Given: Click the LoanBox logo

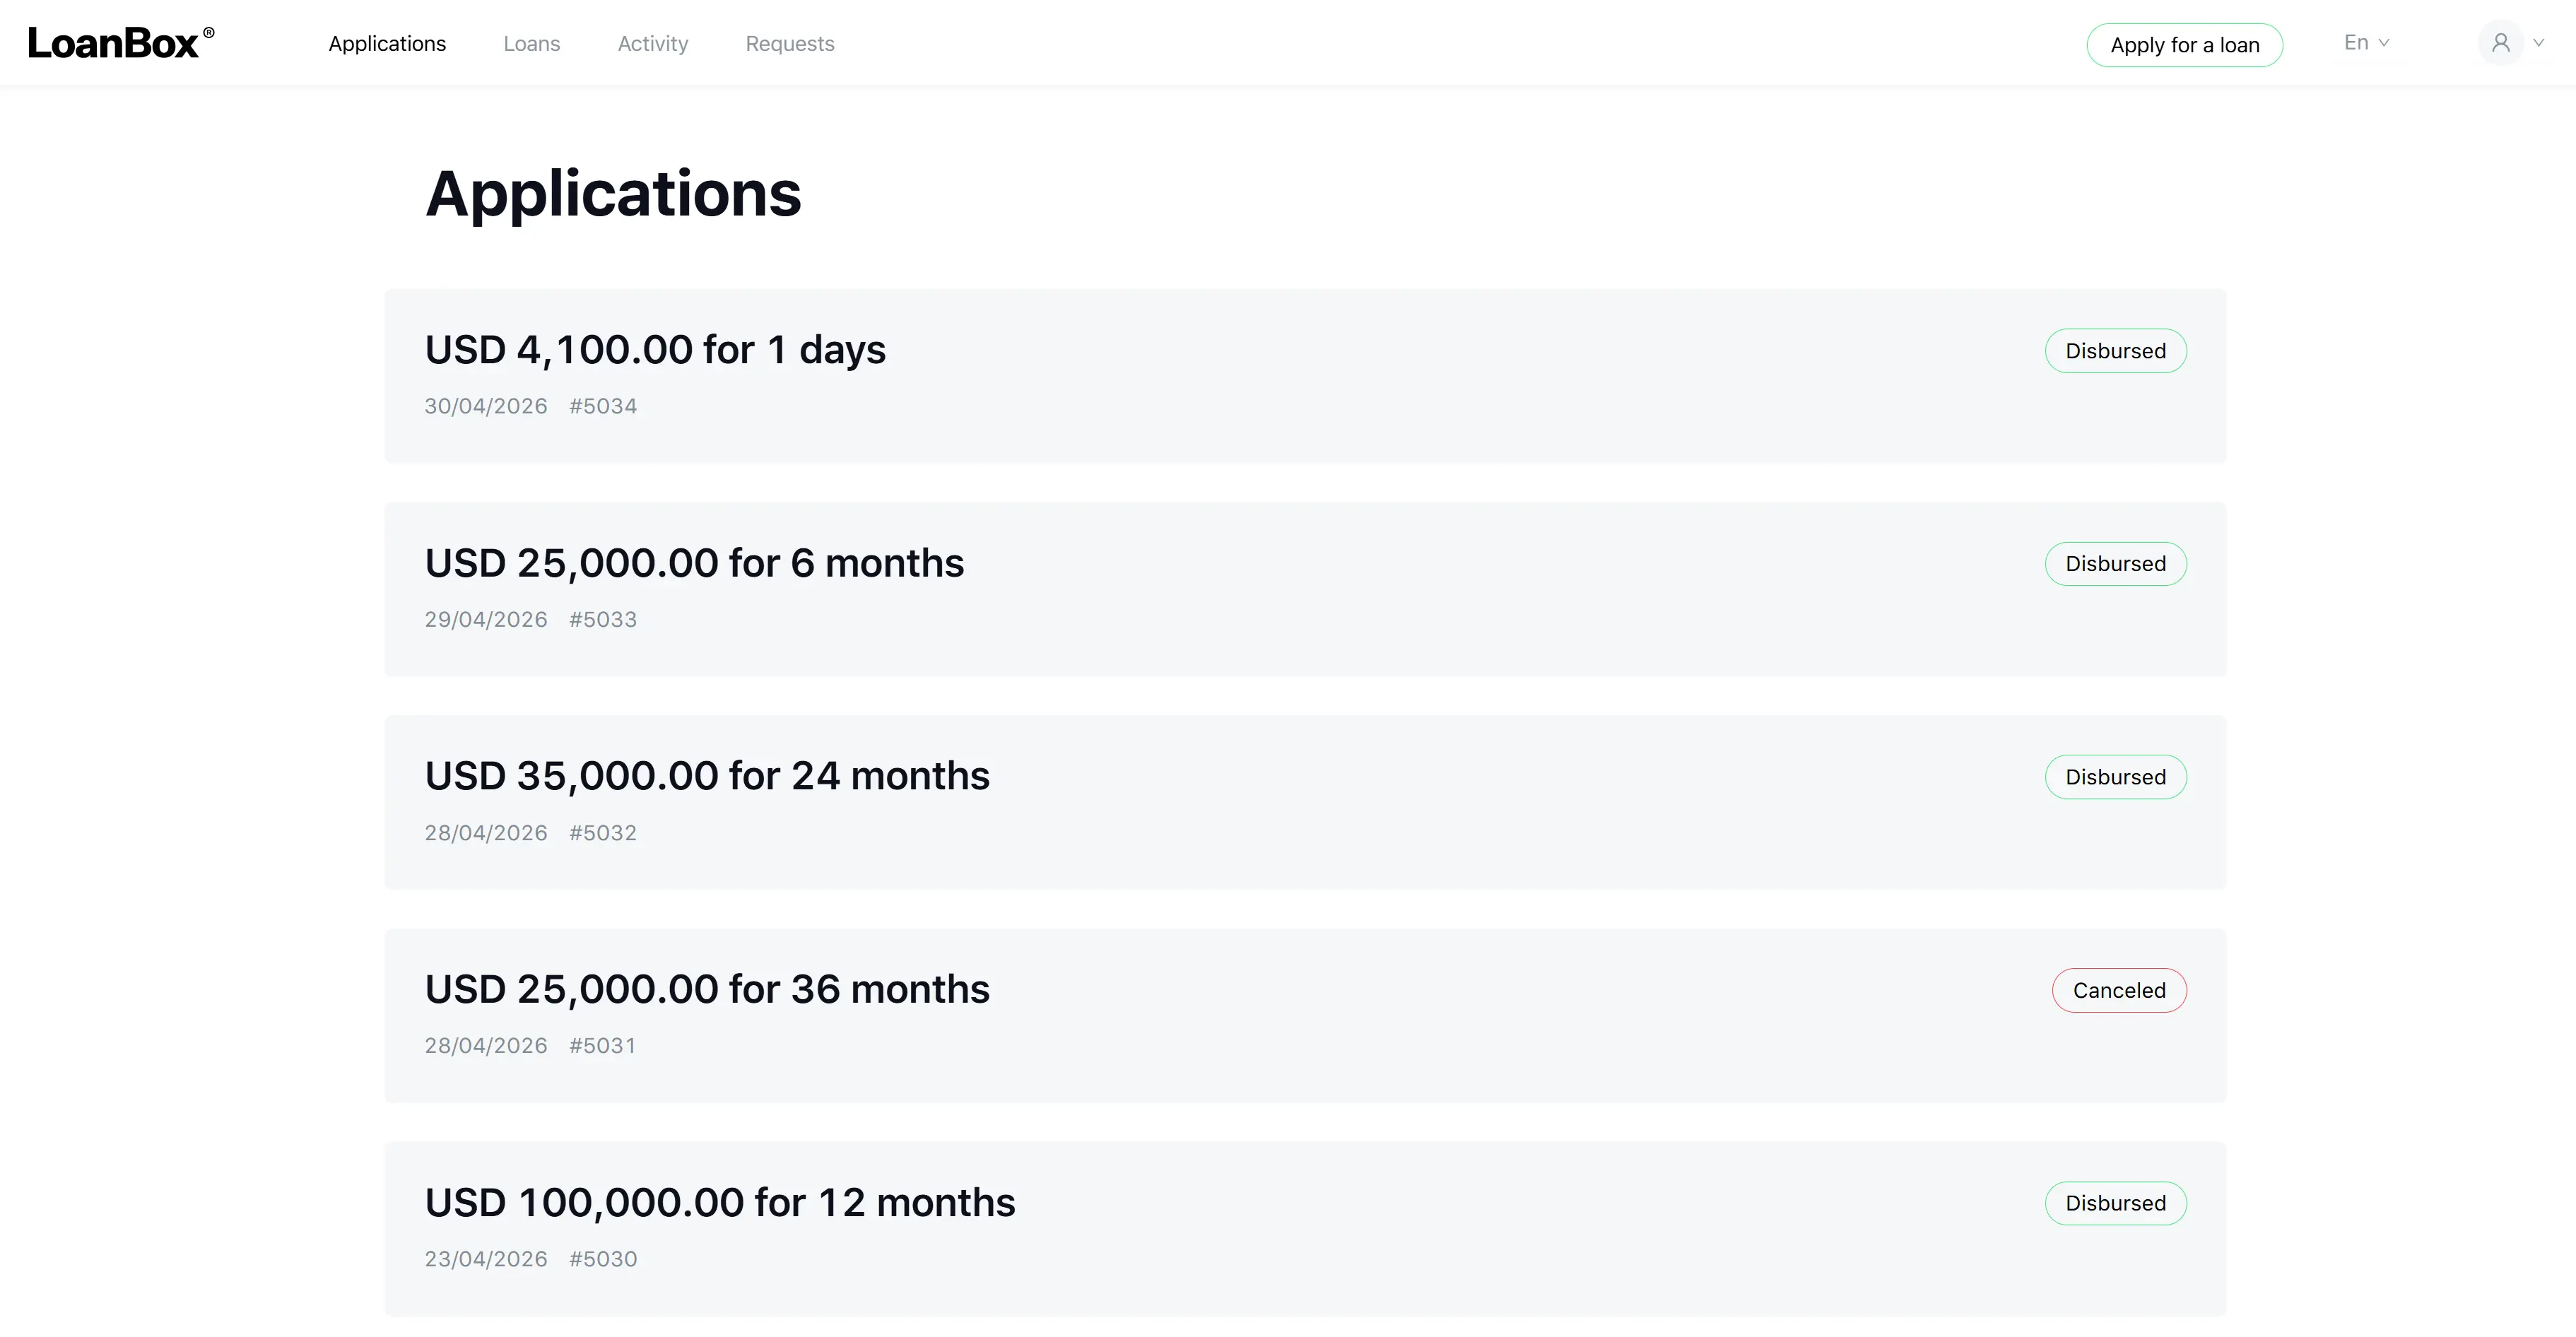Looking at the screenshot, I should 121,43.
